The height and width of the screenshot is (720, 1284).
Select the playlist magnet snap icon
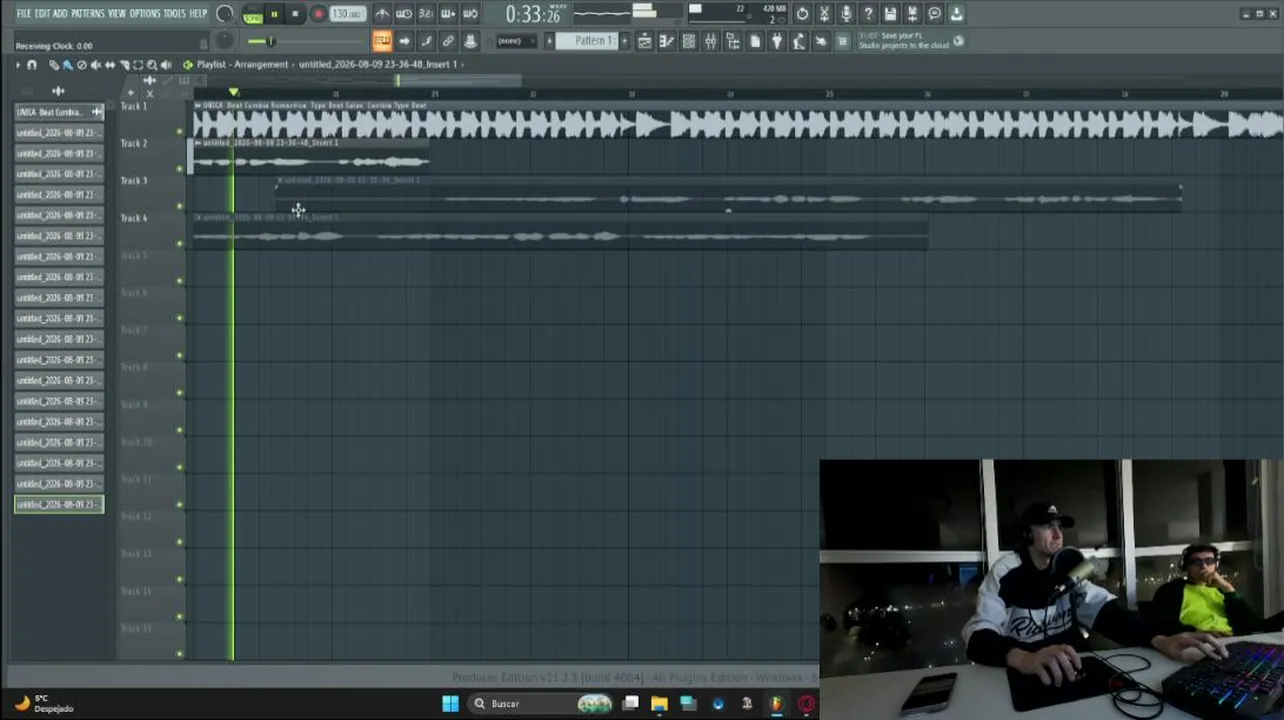pyautogui.click(x=32, y=65)
